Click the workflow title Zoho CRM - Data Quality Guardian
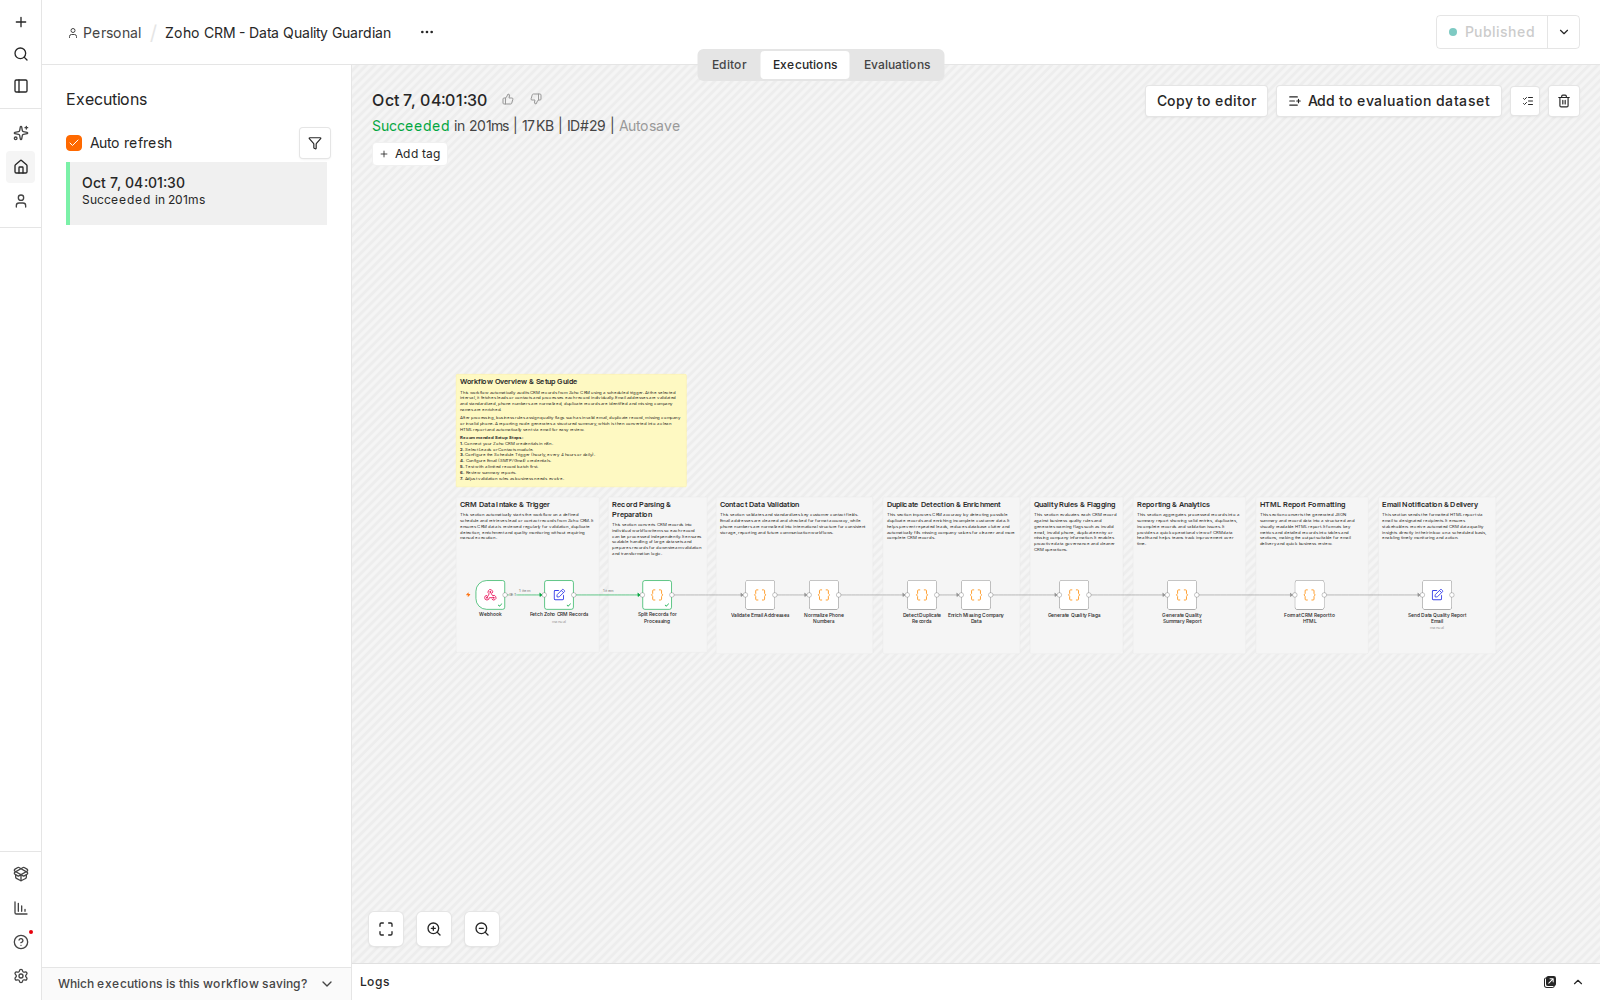Viewport: 1600px width, 1000px height. [x=278, y=33]
